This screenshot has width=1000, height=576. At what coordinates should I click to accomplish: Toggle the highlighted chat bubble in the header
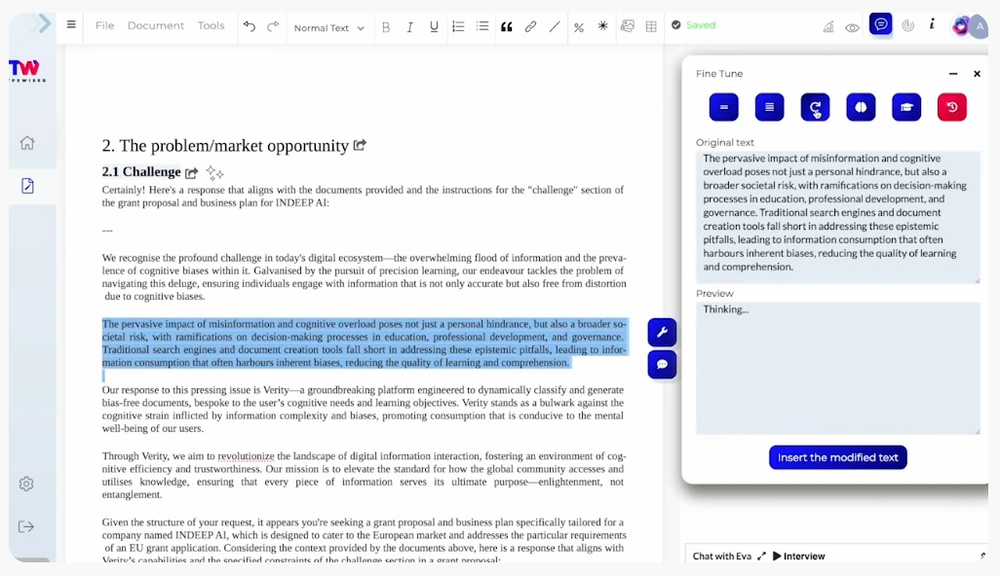[881, 25]
